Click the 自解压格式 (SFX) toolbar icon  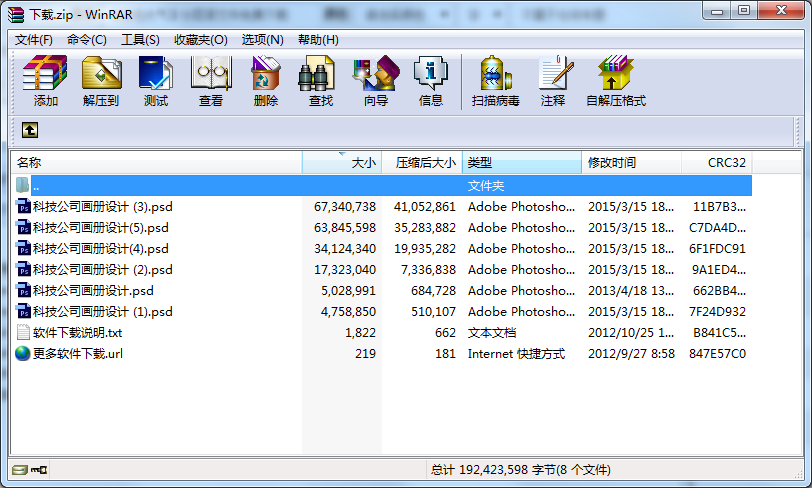(x=615, y=73)
